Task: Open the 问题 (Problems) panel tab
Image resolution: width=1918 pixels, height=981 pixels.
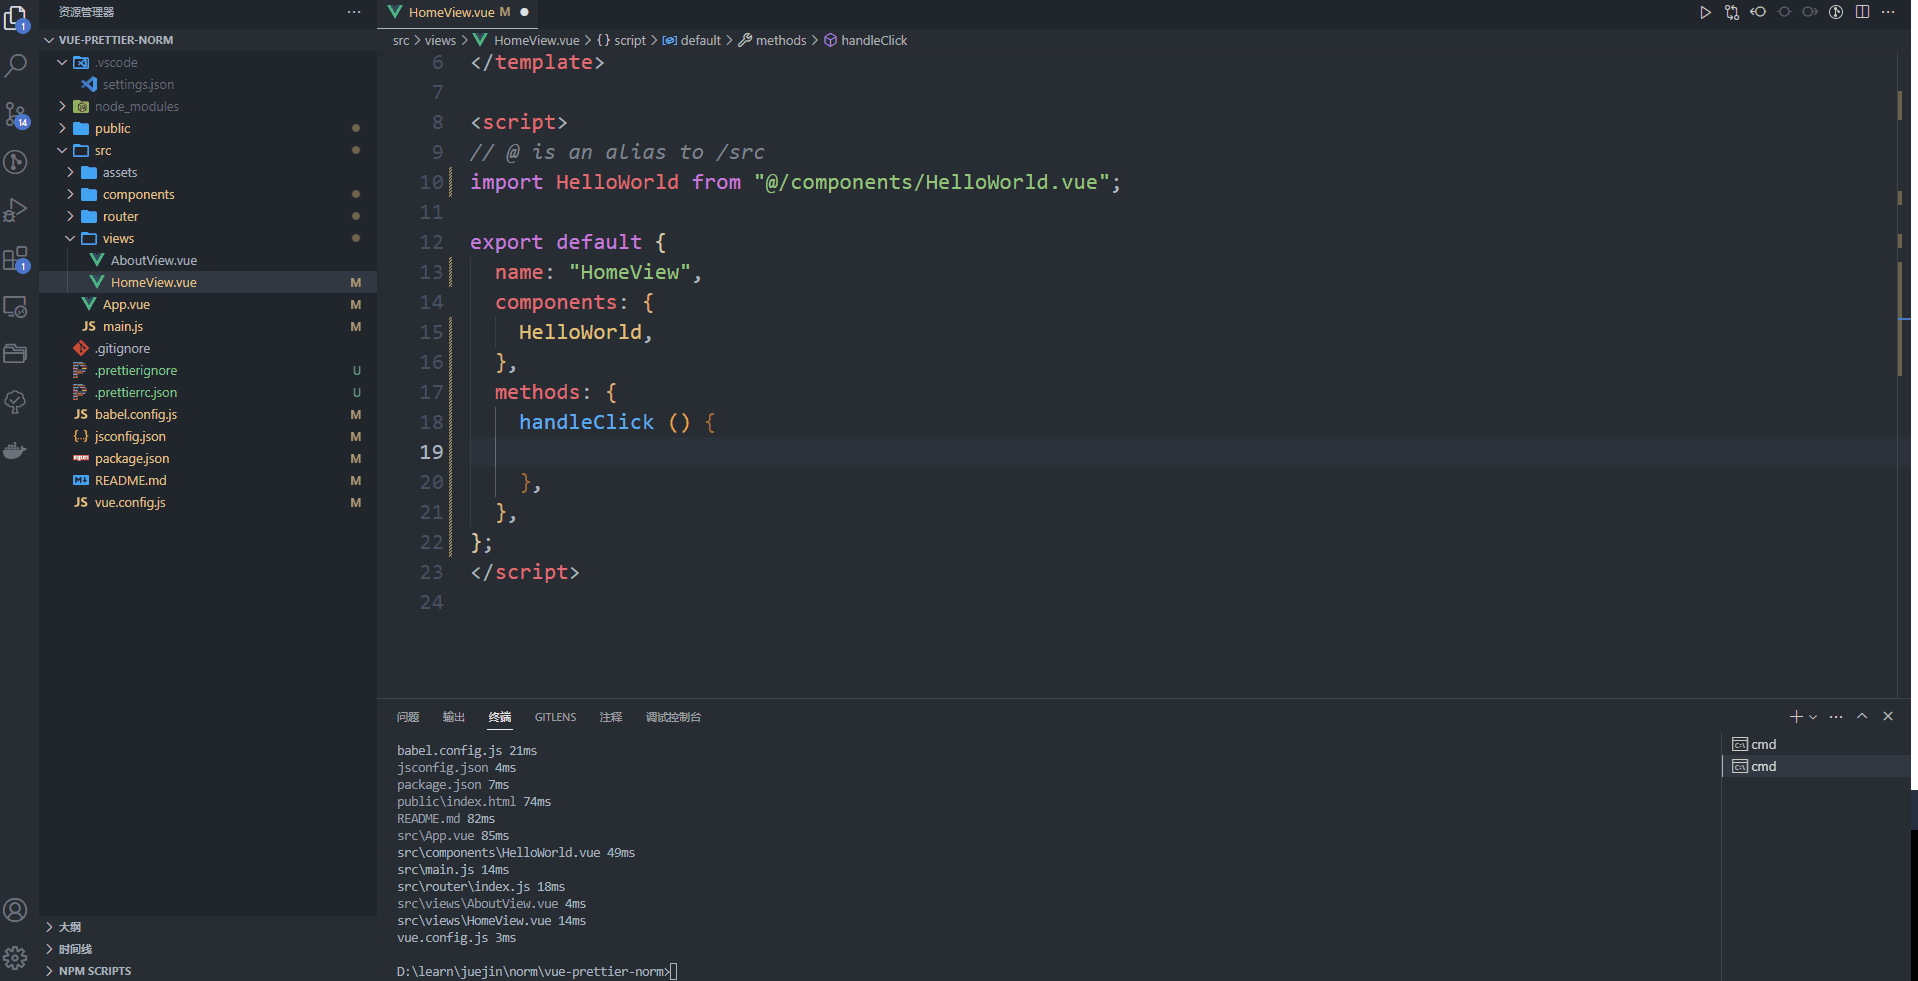Action: (407, 717)
